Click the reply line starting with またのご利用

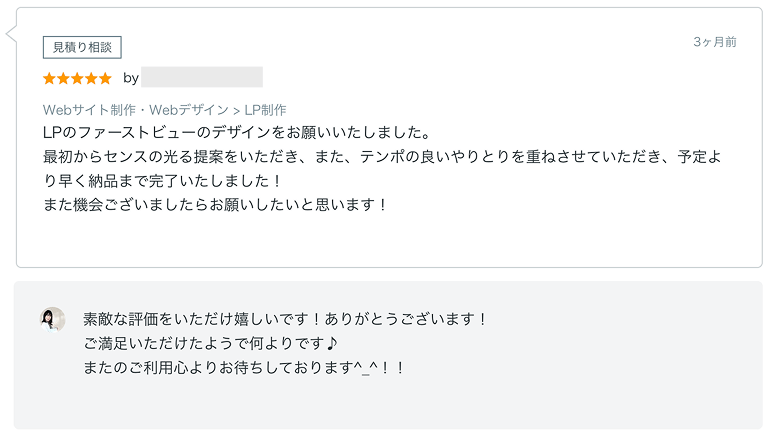[x=244, y=368]
